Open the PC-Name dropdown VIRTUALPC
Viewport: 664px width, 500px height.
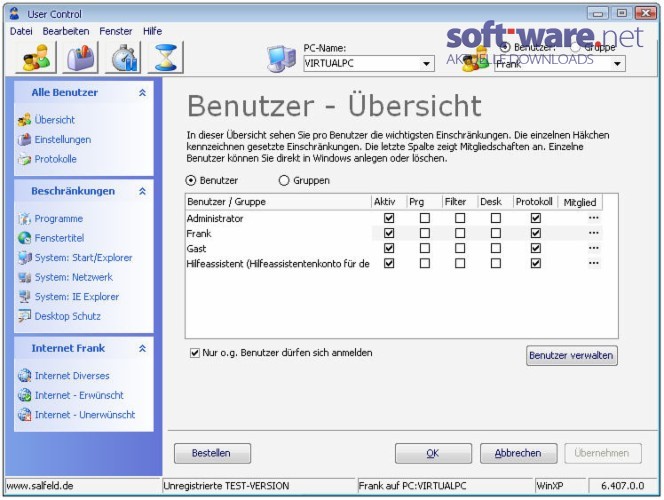[369, 64]
